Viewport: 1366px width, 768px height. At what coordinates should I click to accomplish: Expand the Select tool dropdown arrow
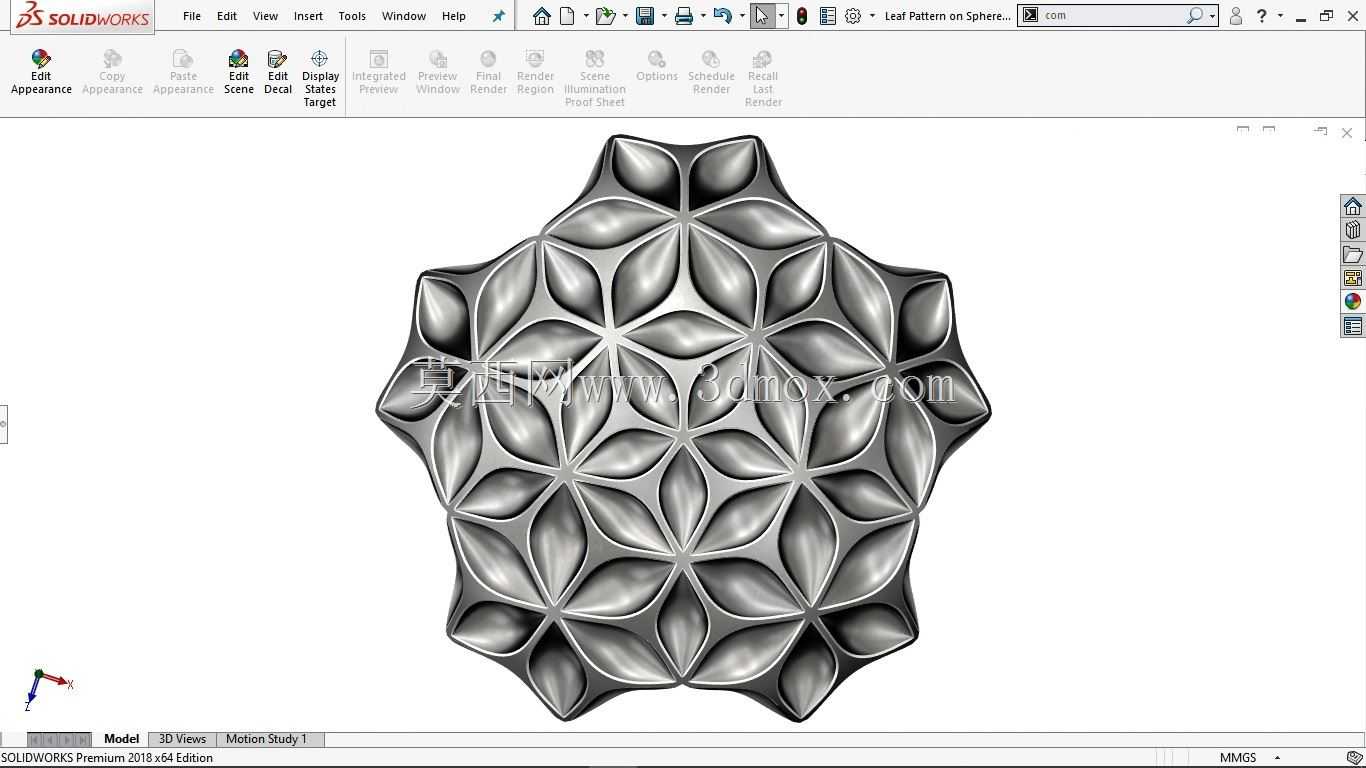[x=781, y=16]
